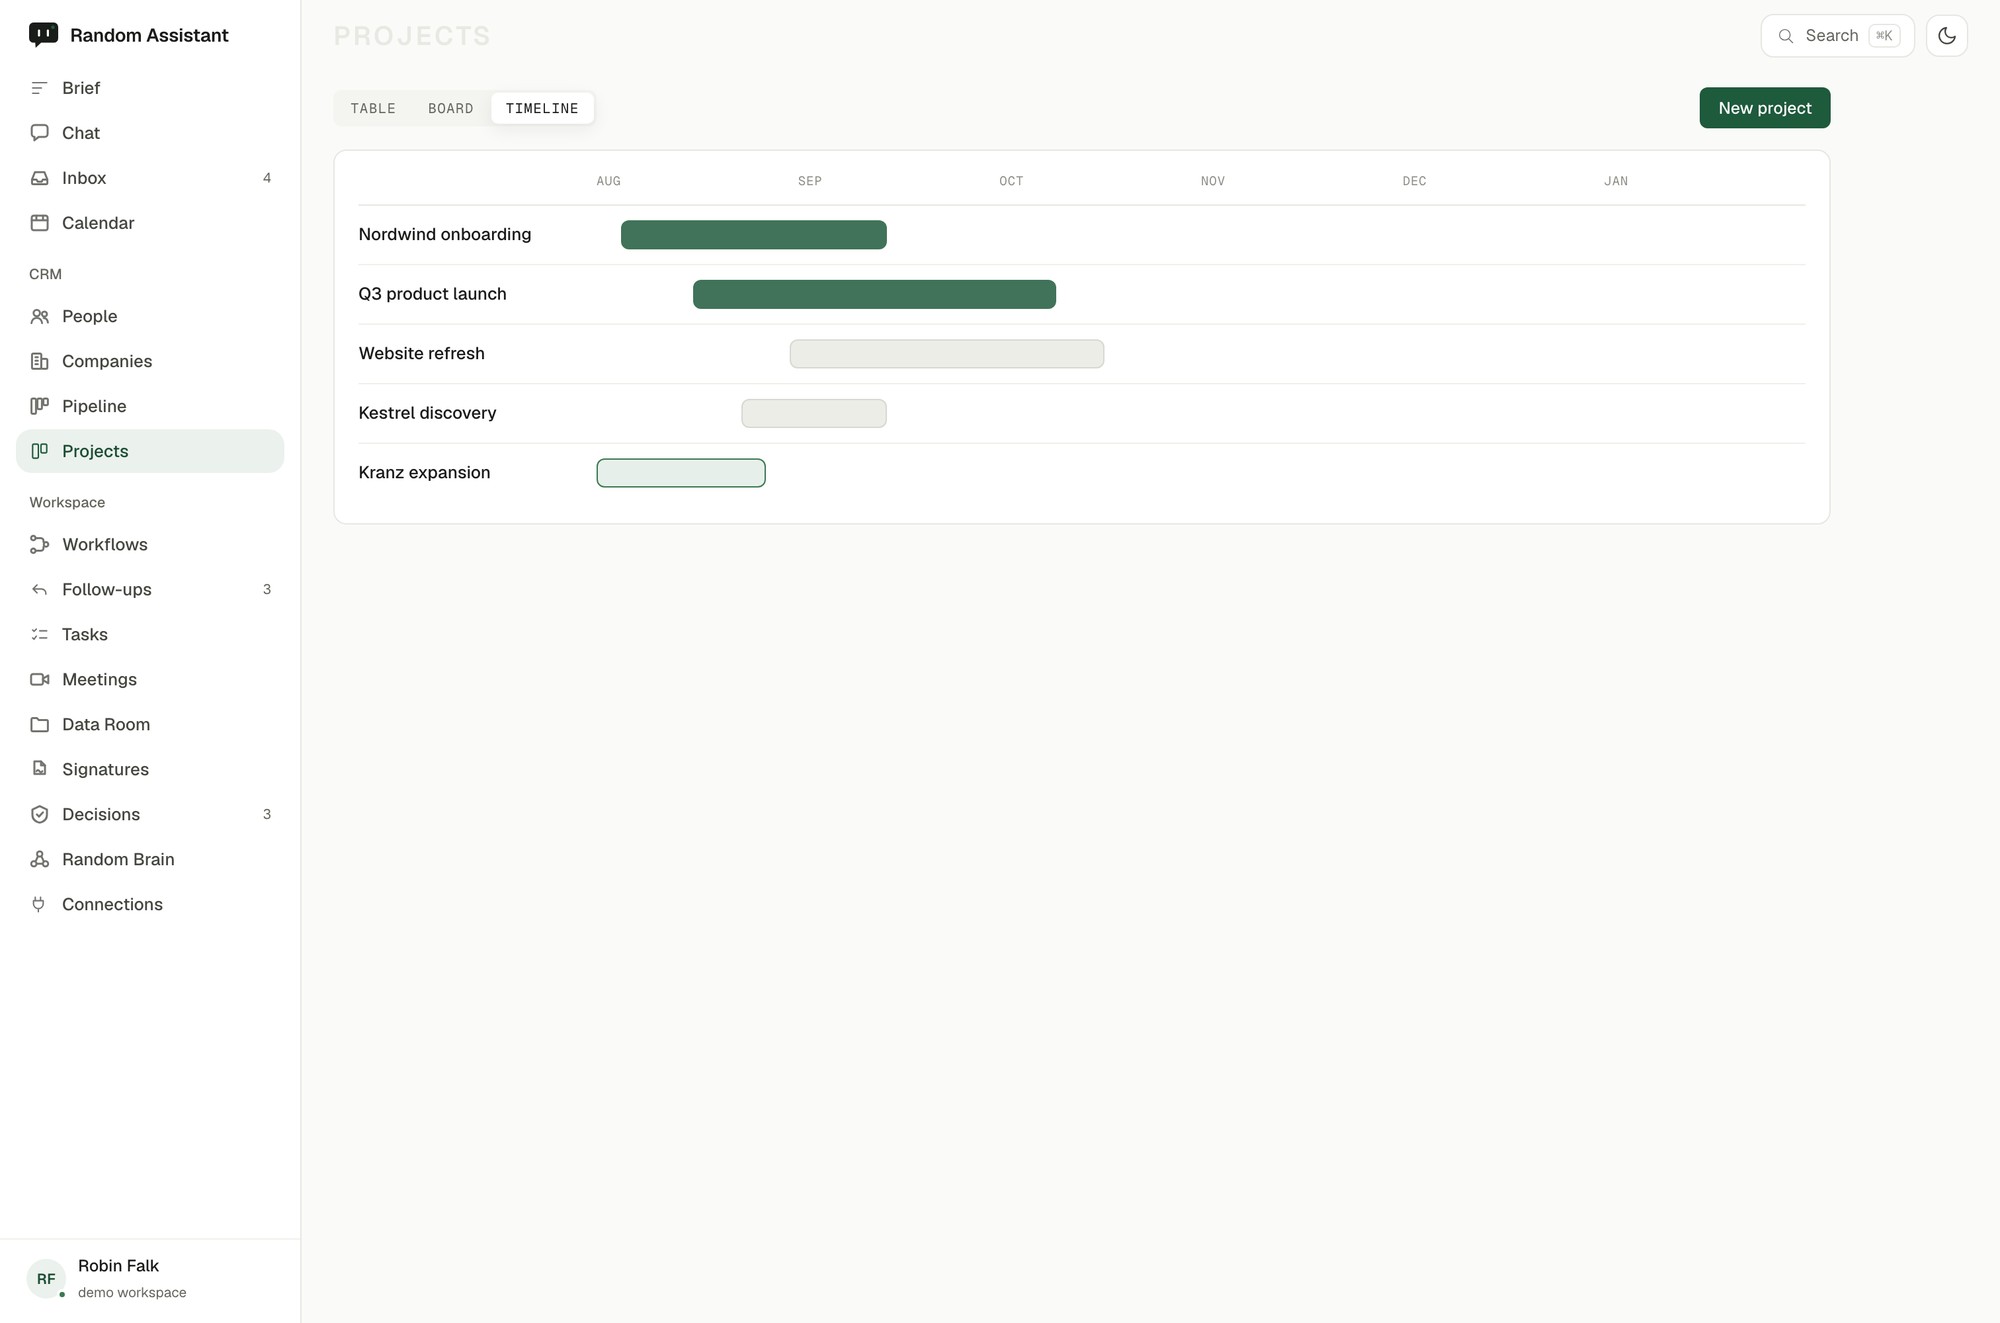Click the Workflows icon
2000x1323 pixels.
pyautogui.click(x=39, y=544)
